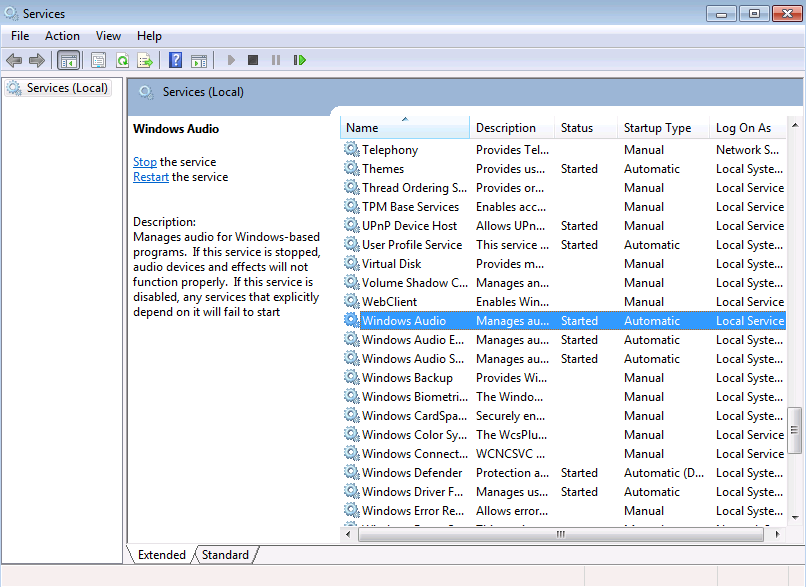Click the Restart the service link

[x=151, y=177]
